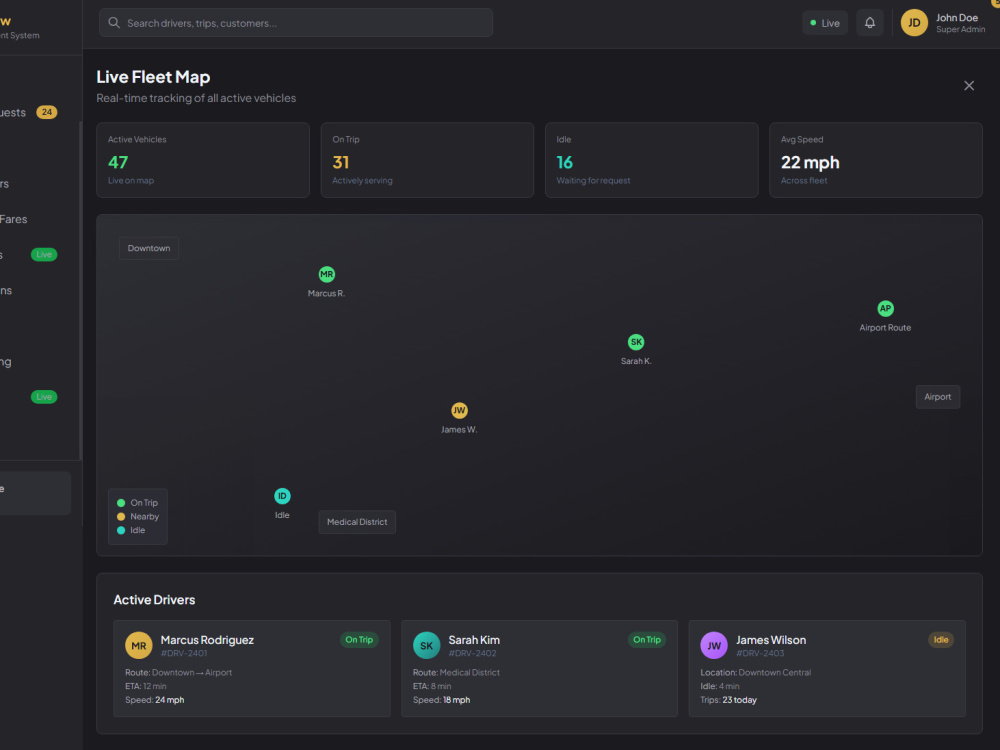Click the Avg Speed 22 mph value
Screen dimensions: 1000x750
(810, 163)
